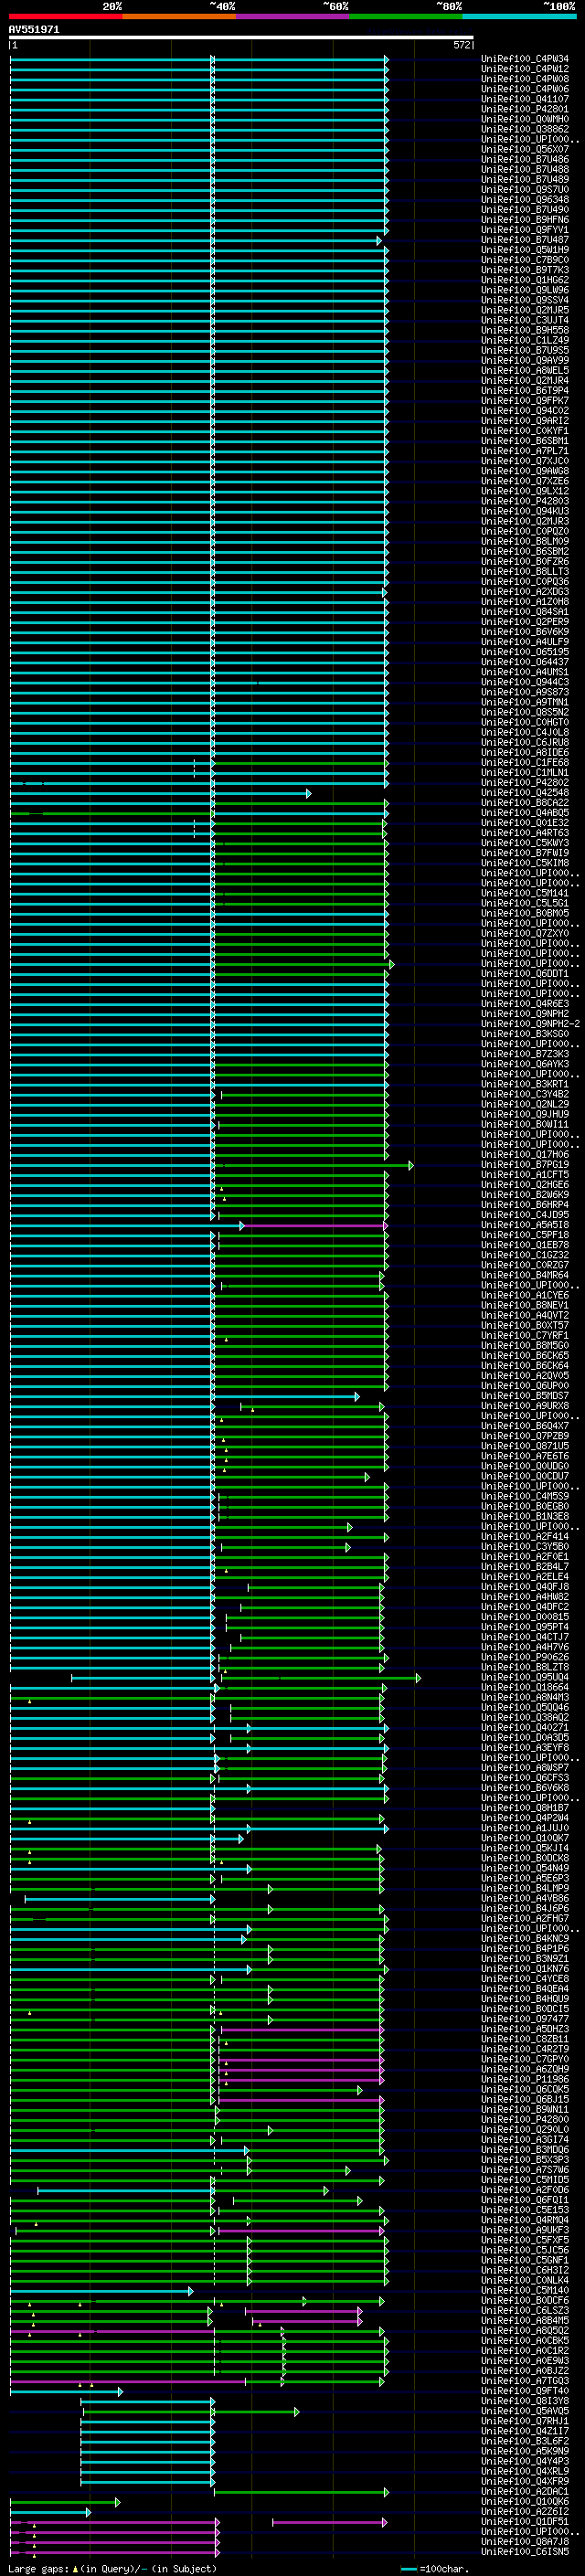Select hit label UniRef100_C4PW12
Viewport: 585px width, 2576px height.
point(525,69)
